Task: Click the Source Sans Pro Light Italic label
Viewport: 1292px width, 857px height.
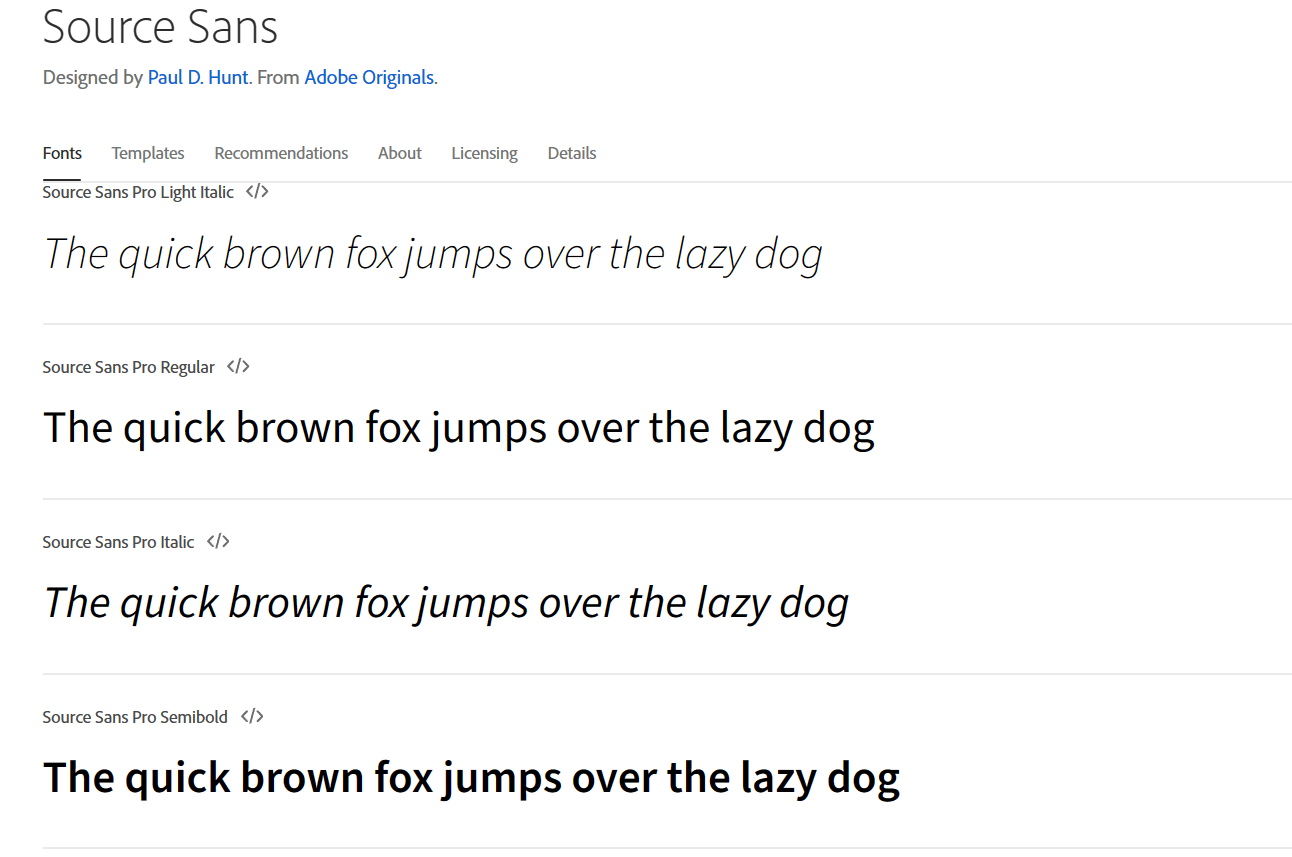Action: pyautogui.click(x=138, y=192)
